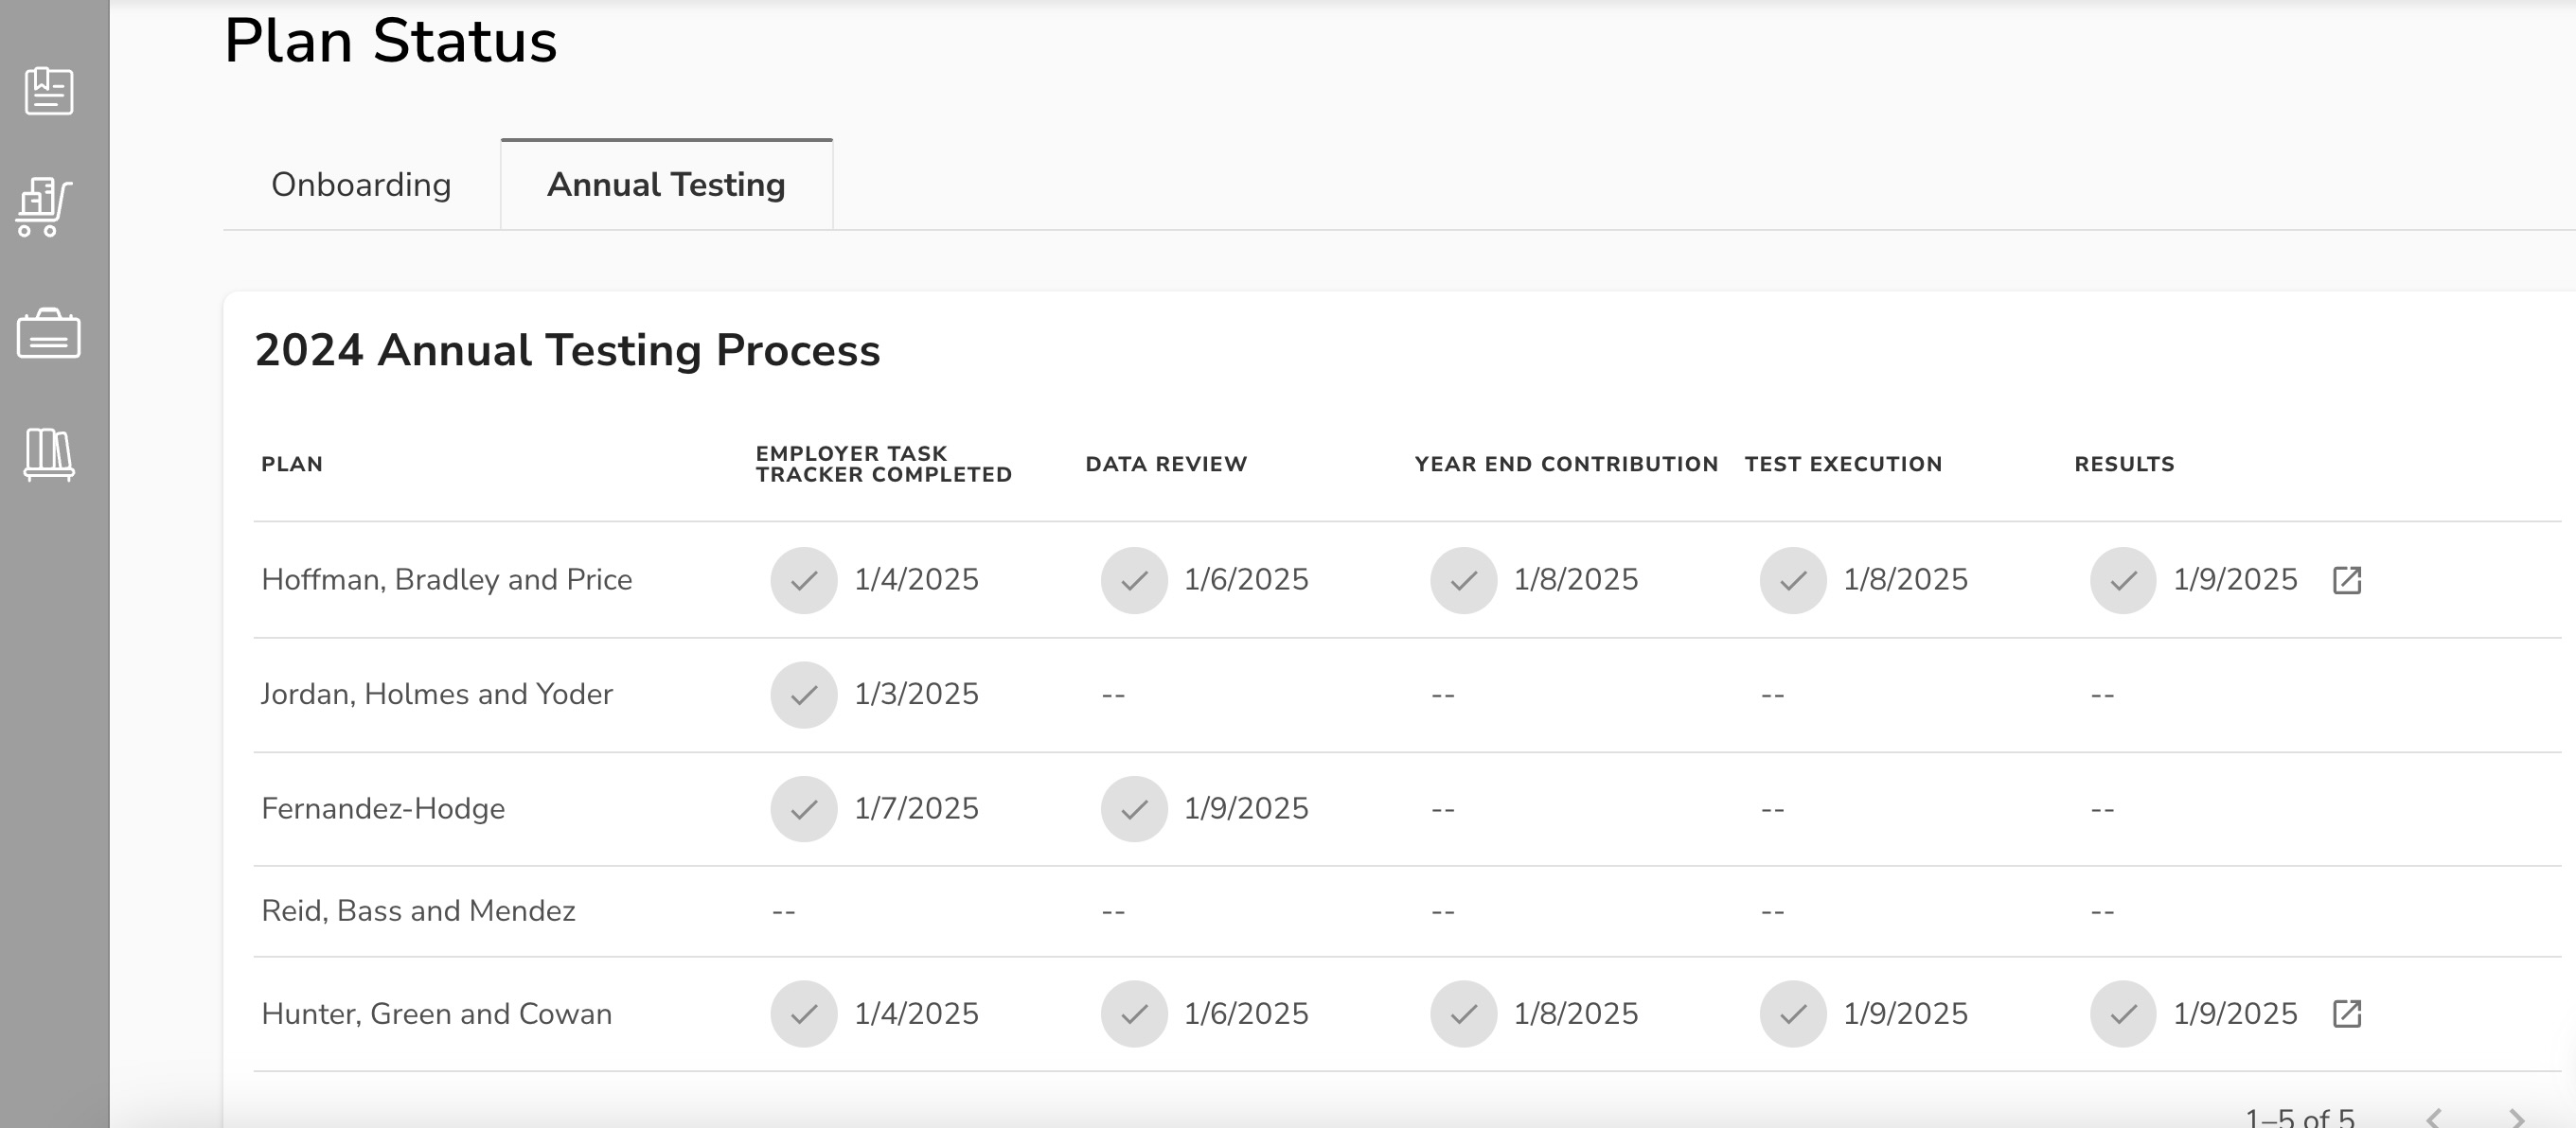Viewport: 2576px width, 1128px height.
Task: Toggle Employer Task Tracker status for Jordan, Holmes and Yoder
Action: [803, 695]
